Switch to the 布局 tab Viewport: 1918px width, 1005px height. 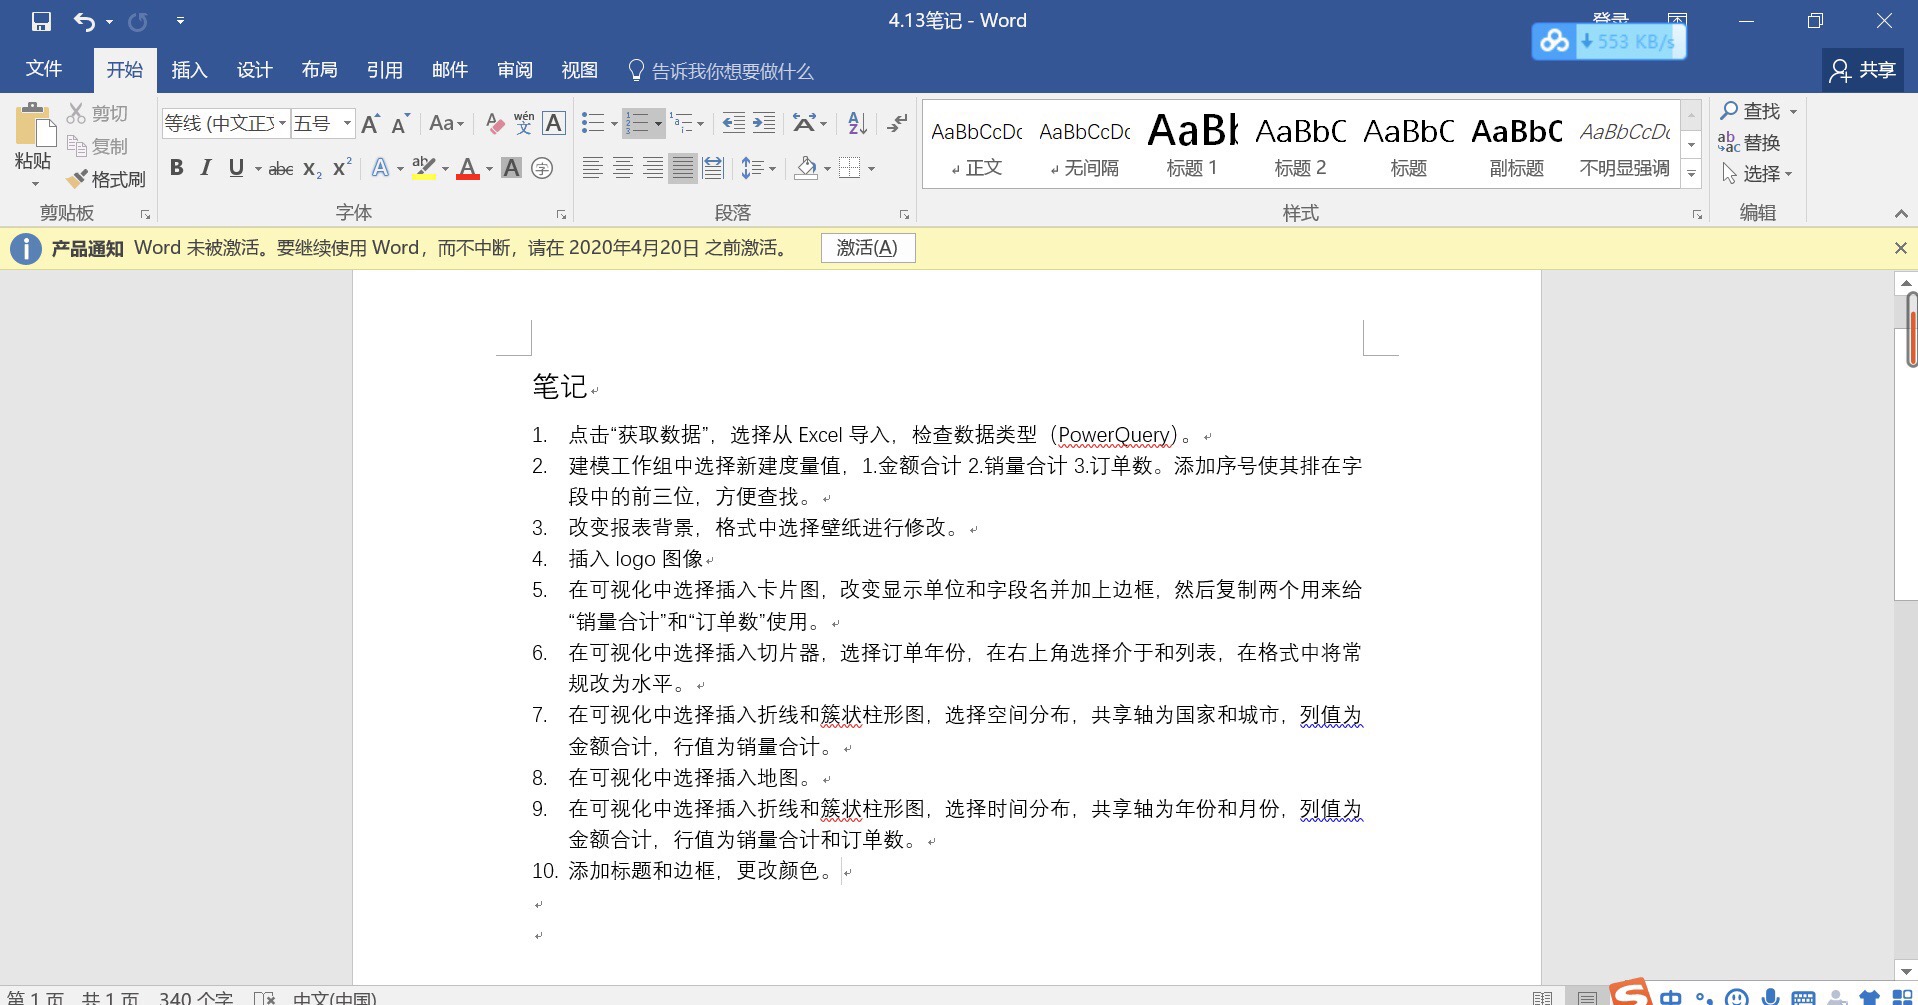[x=319, y=70]
